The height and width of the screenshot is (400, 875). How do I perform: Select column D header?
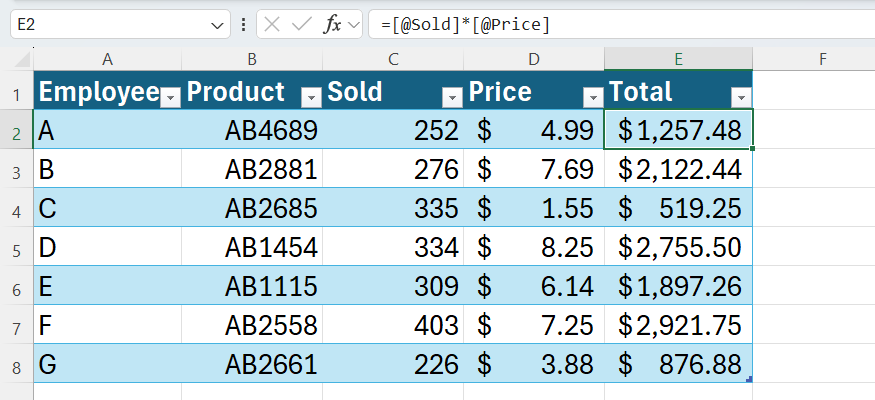534,60
